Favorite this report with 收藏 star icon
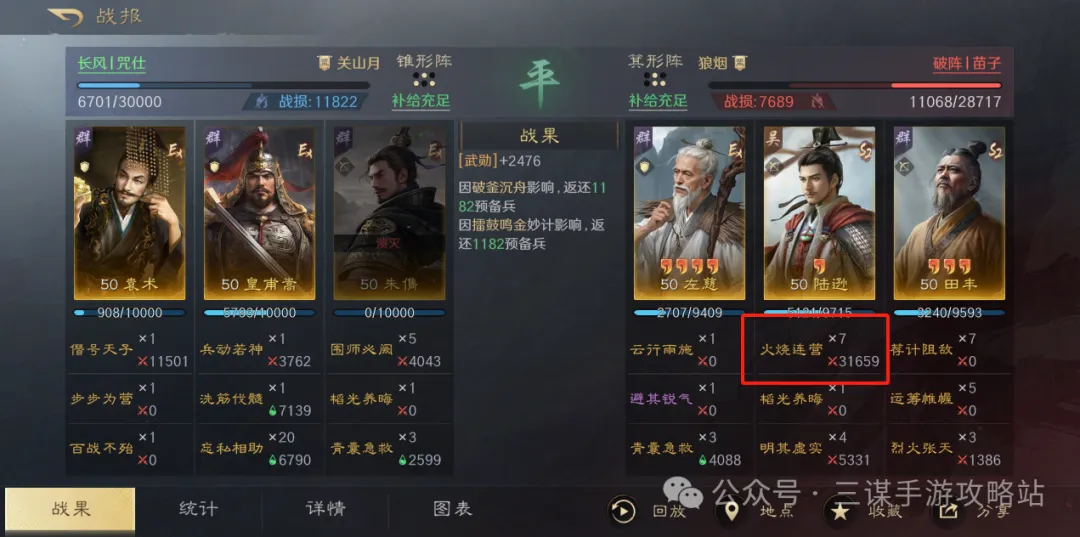This screenshot has height=537, width=1080. 839,511
